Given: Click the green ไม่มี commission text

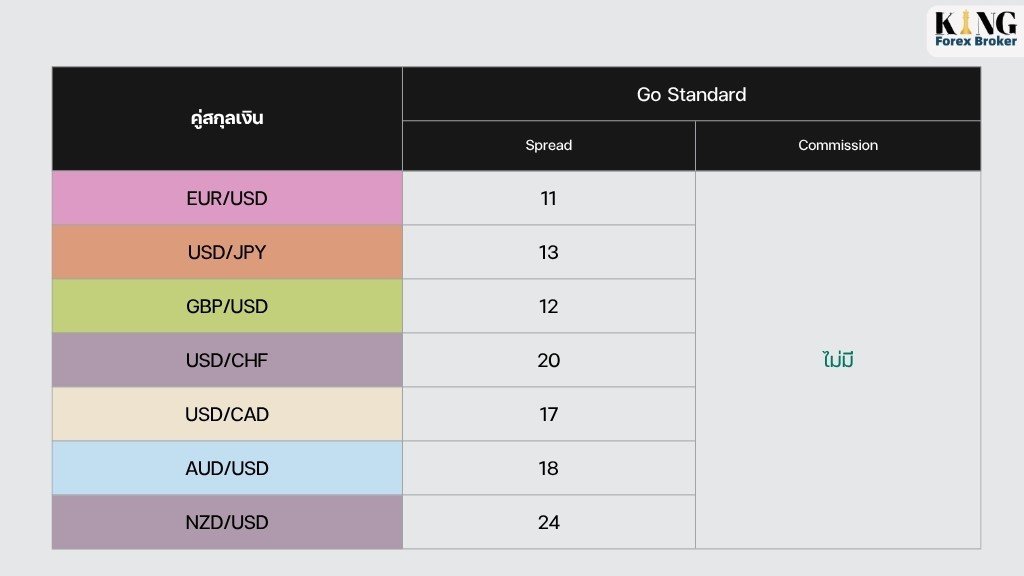Looking at the screenshot, I should 838,359.
